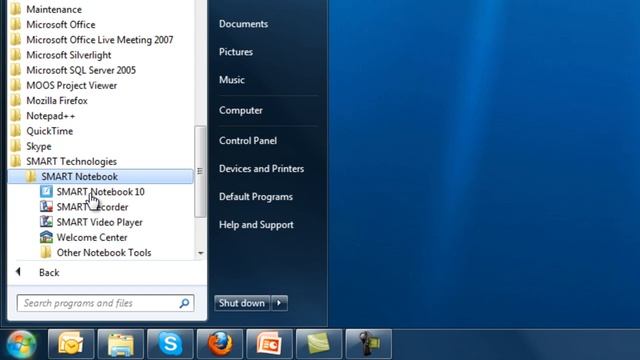The height and width of the screenshot is (360, 640).
Task: Expand Microsoft Office Live Meeting 2007
Action: click(x=100, y=40)
